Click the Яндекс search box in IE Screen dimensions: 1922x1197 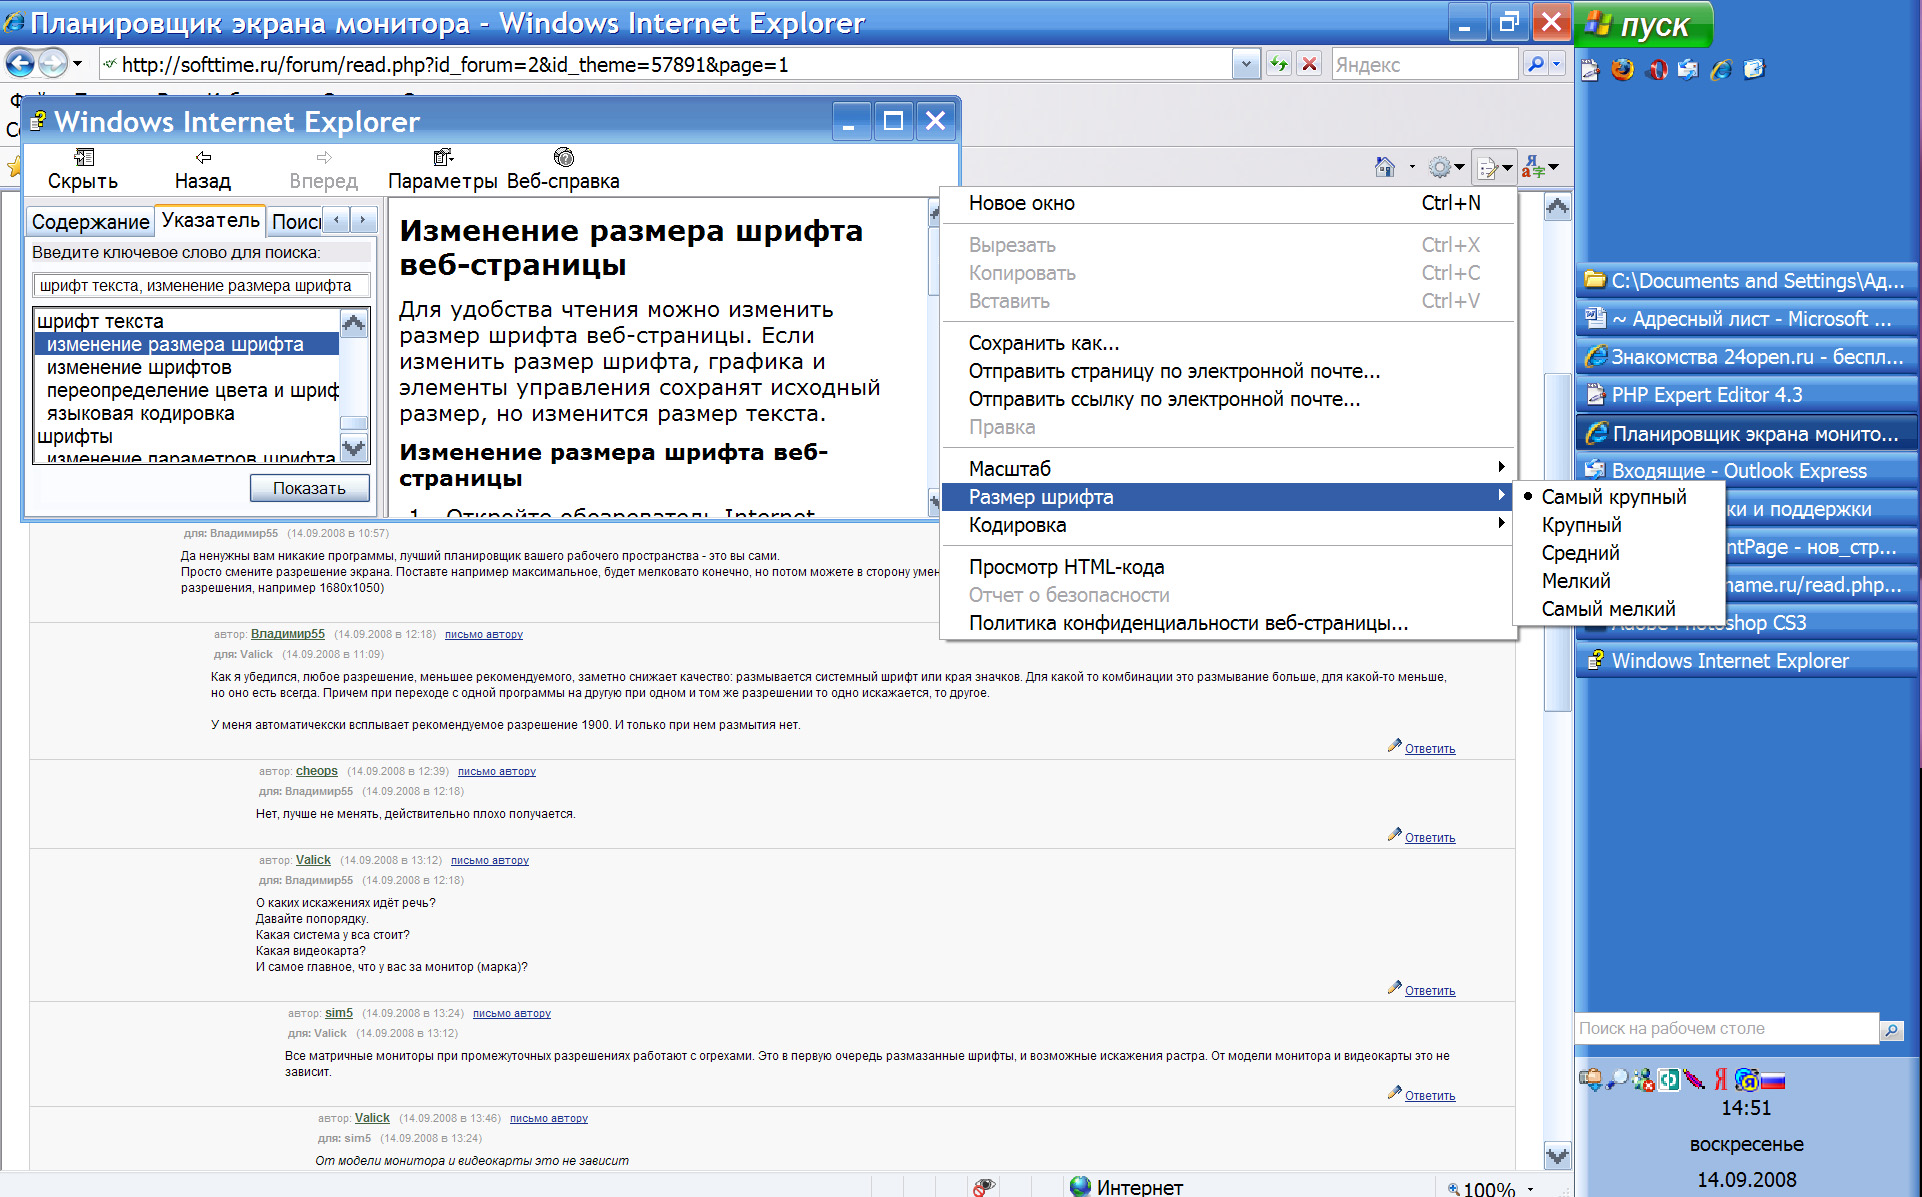tap(1425, 64)
